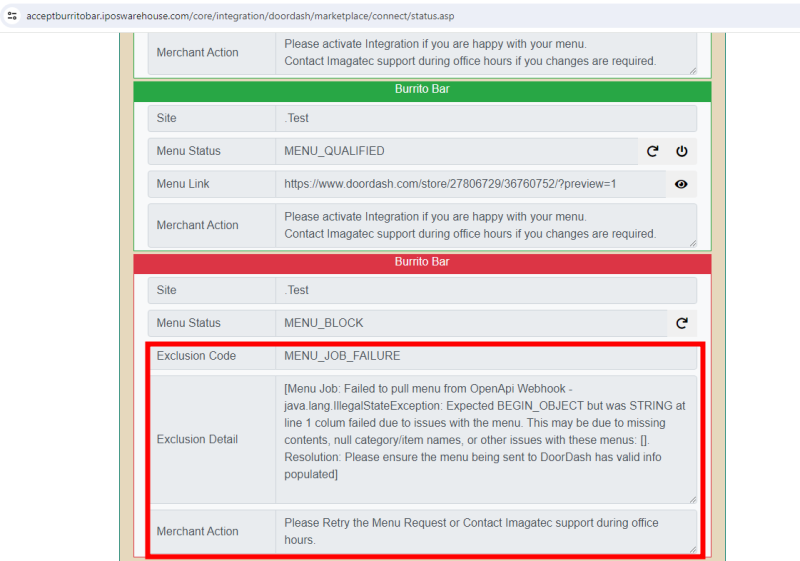Click the doordash.com Menu Link field
Image resolution: width=800 pixels, height=561 pixels.
pos(469,184)
